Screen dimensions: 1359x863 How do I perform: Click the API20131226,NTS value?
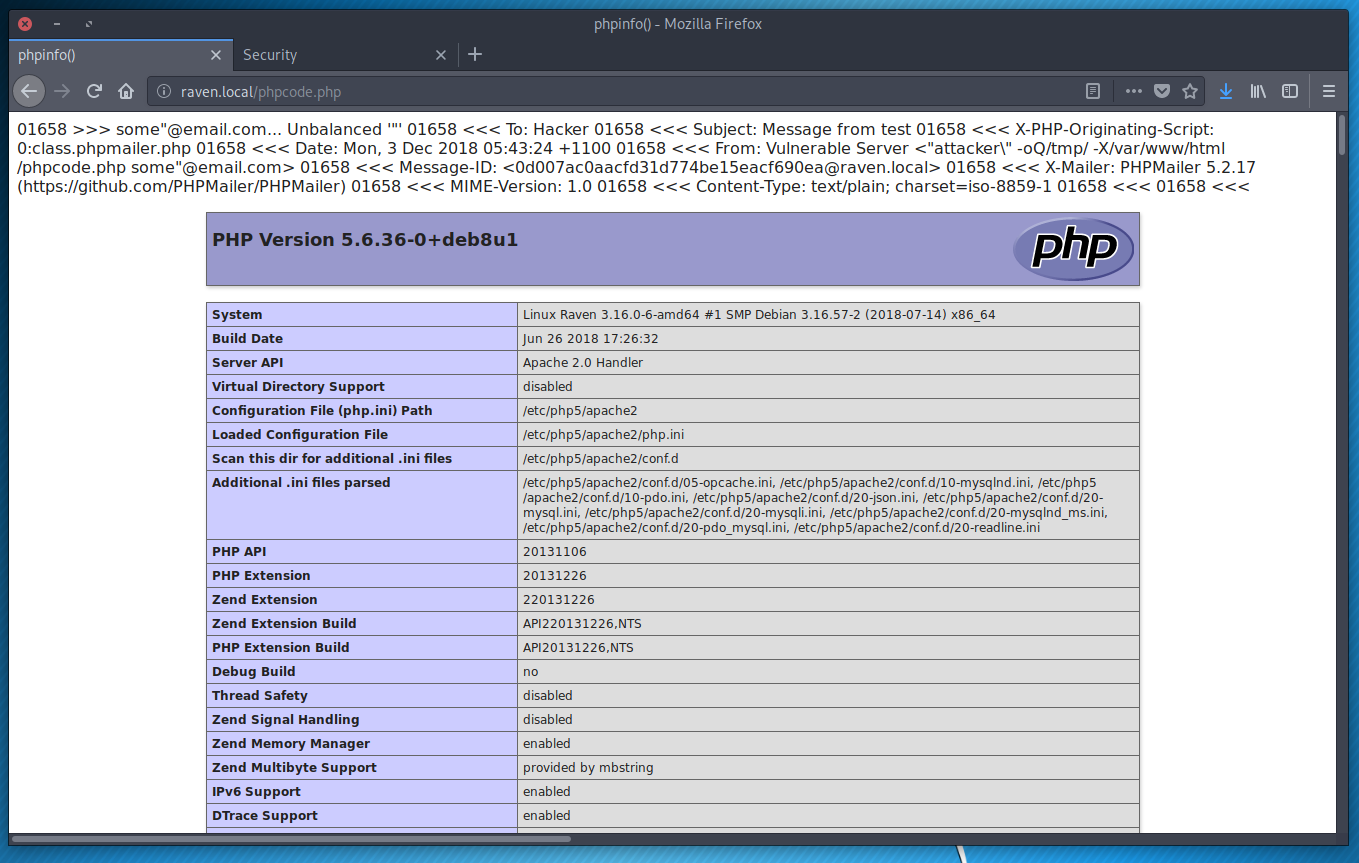pos(578,648)
